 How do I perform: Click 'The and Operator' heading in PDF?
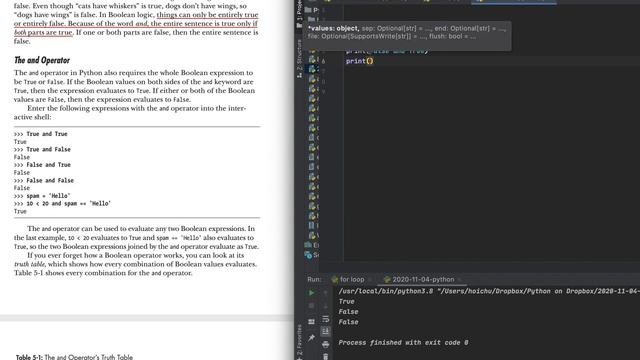click(x=42, y=60)
